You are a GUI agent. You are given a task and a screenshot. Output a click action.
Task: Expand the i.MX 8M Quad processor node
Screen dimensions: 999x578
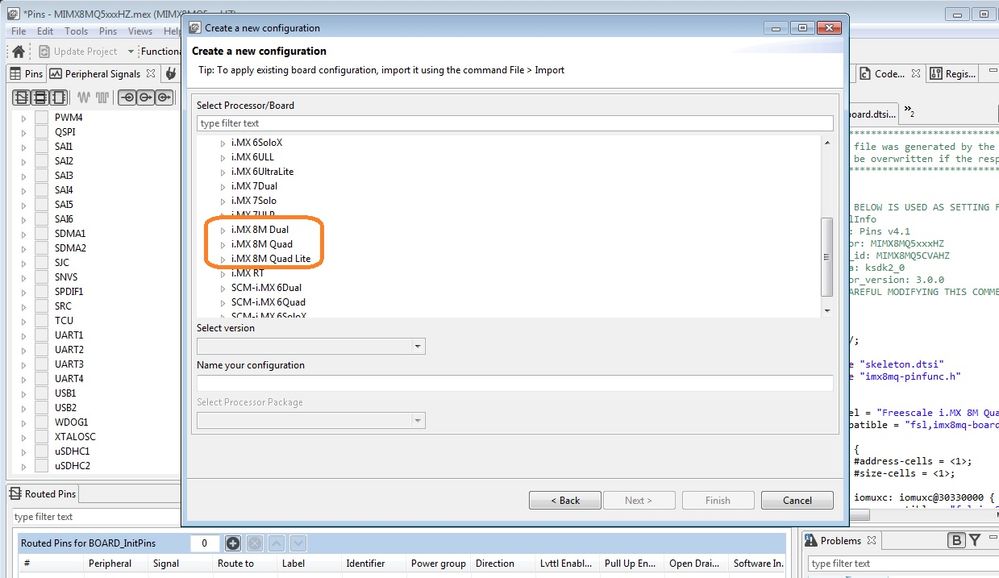[222, 245]
